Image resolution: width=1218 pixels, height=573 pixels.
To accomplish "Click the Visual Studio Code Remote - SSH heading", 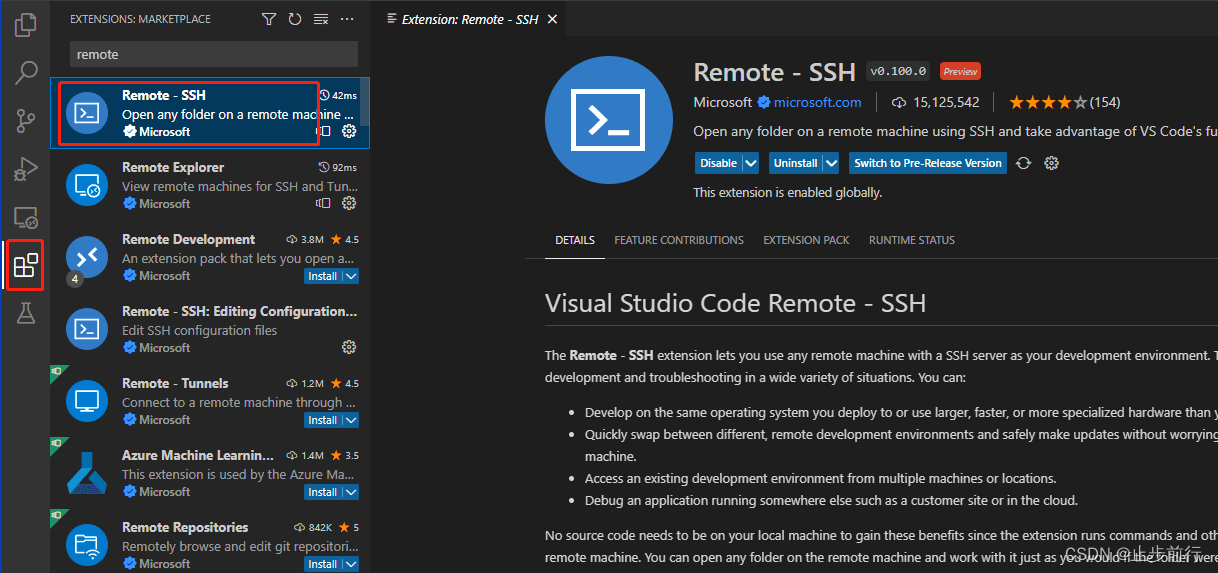I will pyautogui.click(x=736, y=303).
